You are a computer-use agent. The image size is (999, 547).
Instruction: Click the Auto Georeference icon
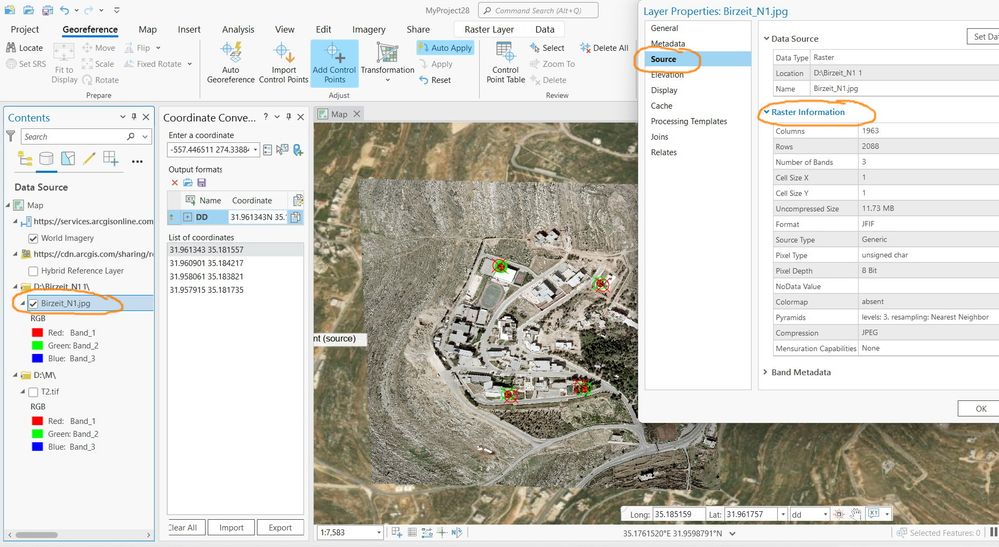[231, 63]
